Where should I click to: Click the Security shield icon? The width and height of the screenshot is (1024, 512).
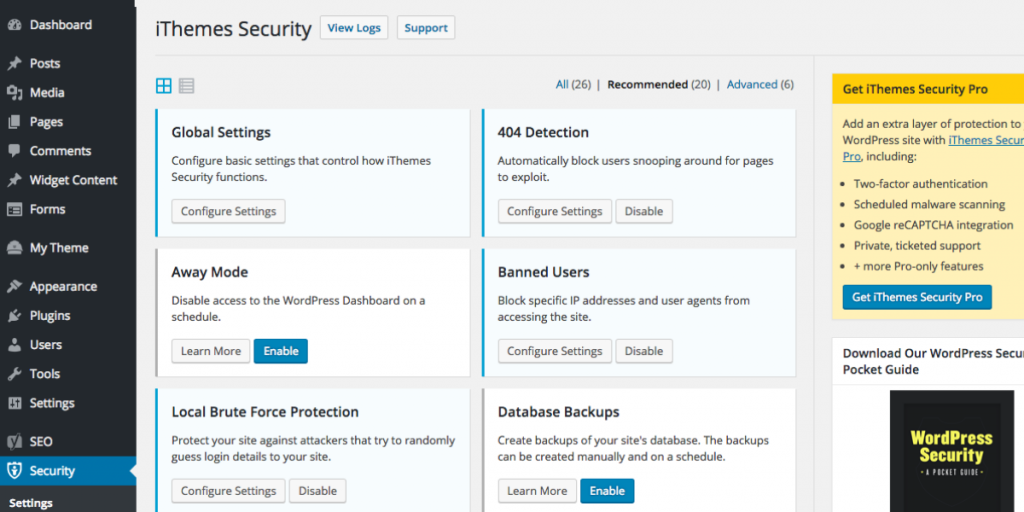[x=14, y=471]
